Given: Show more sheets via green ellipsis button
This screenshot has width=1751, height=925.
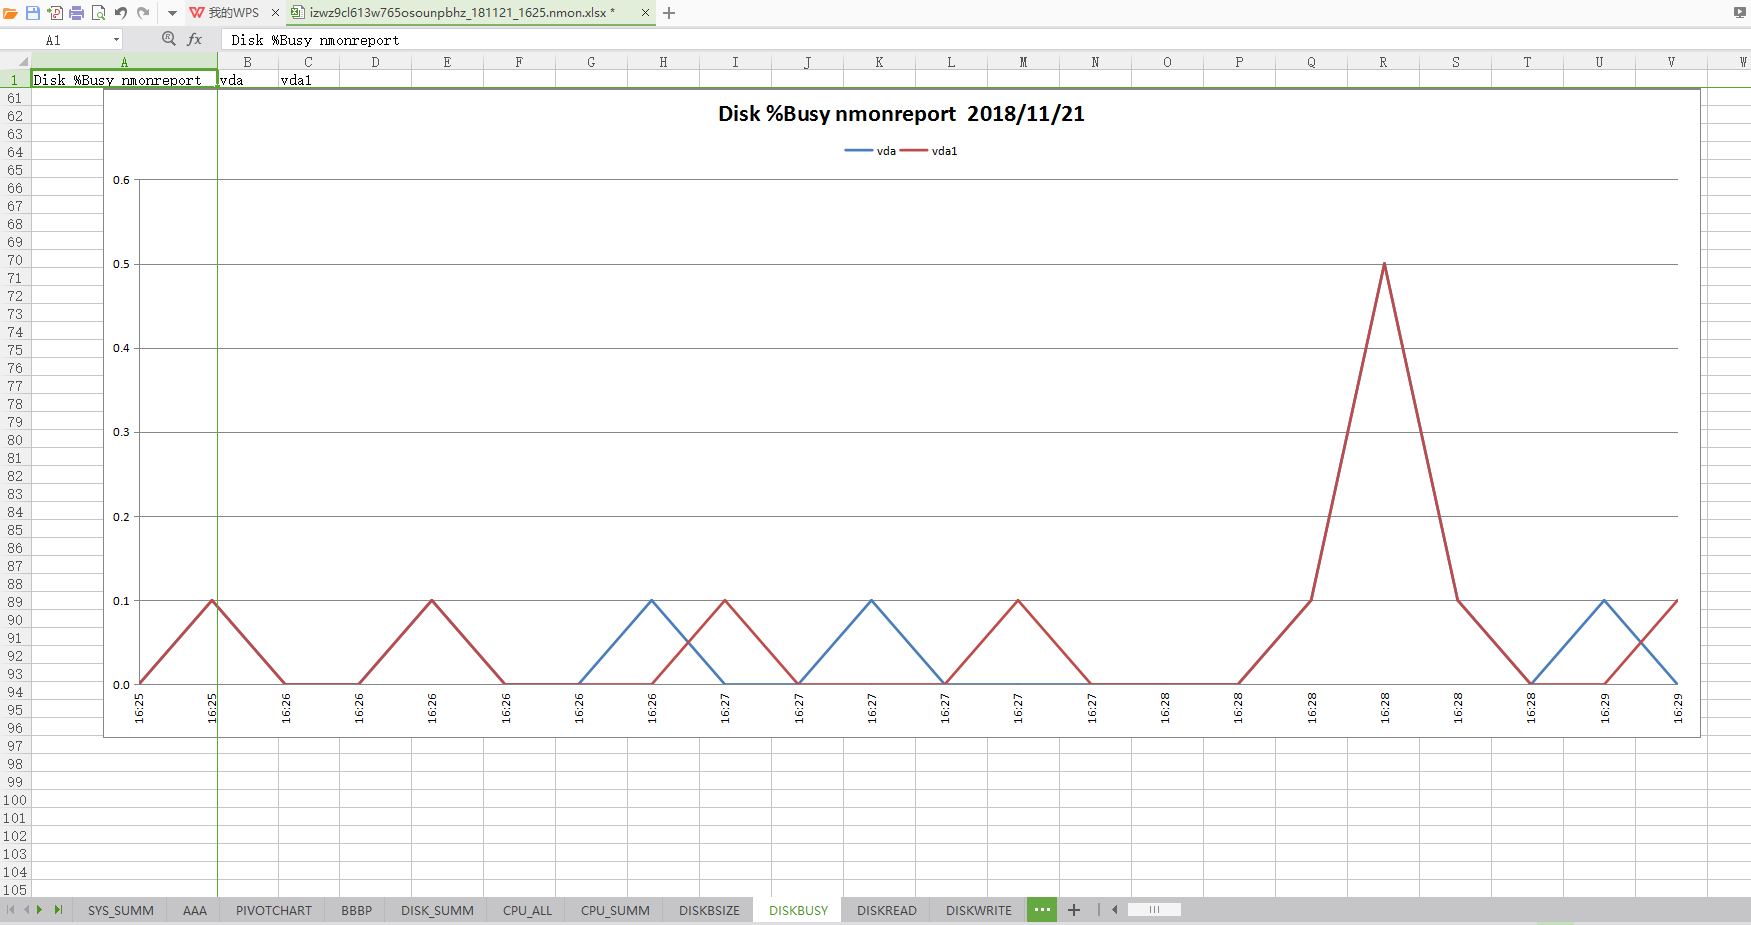Looking at the screenshot, I should click(1042, 910).
